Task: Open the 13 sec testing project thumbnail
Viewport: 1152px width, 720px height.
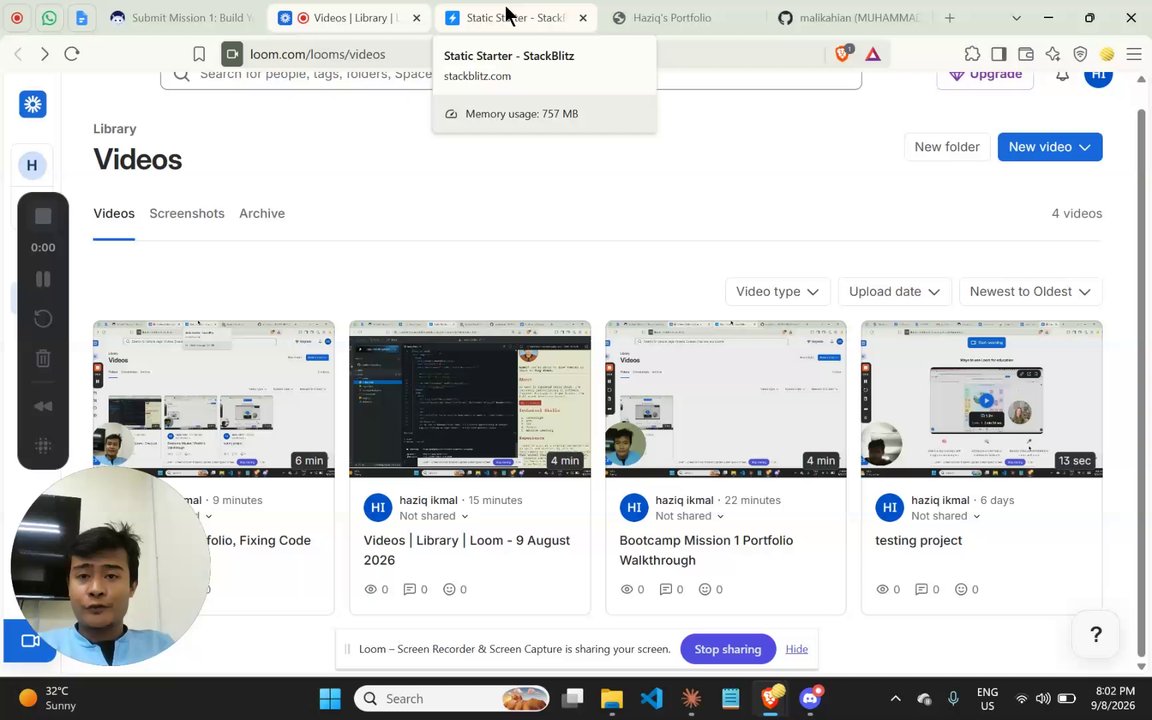Action: (982, 399)
